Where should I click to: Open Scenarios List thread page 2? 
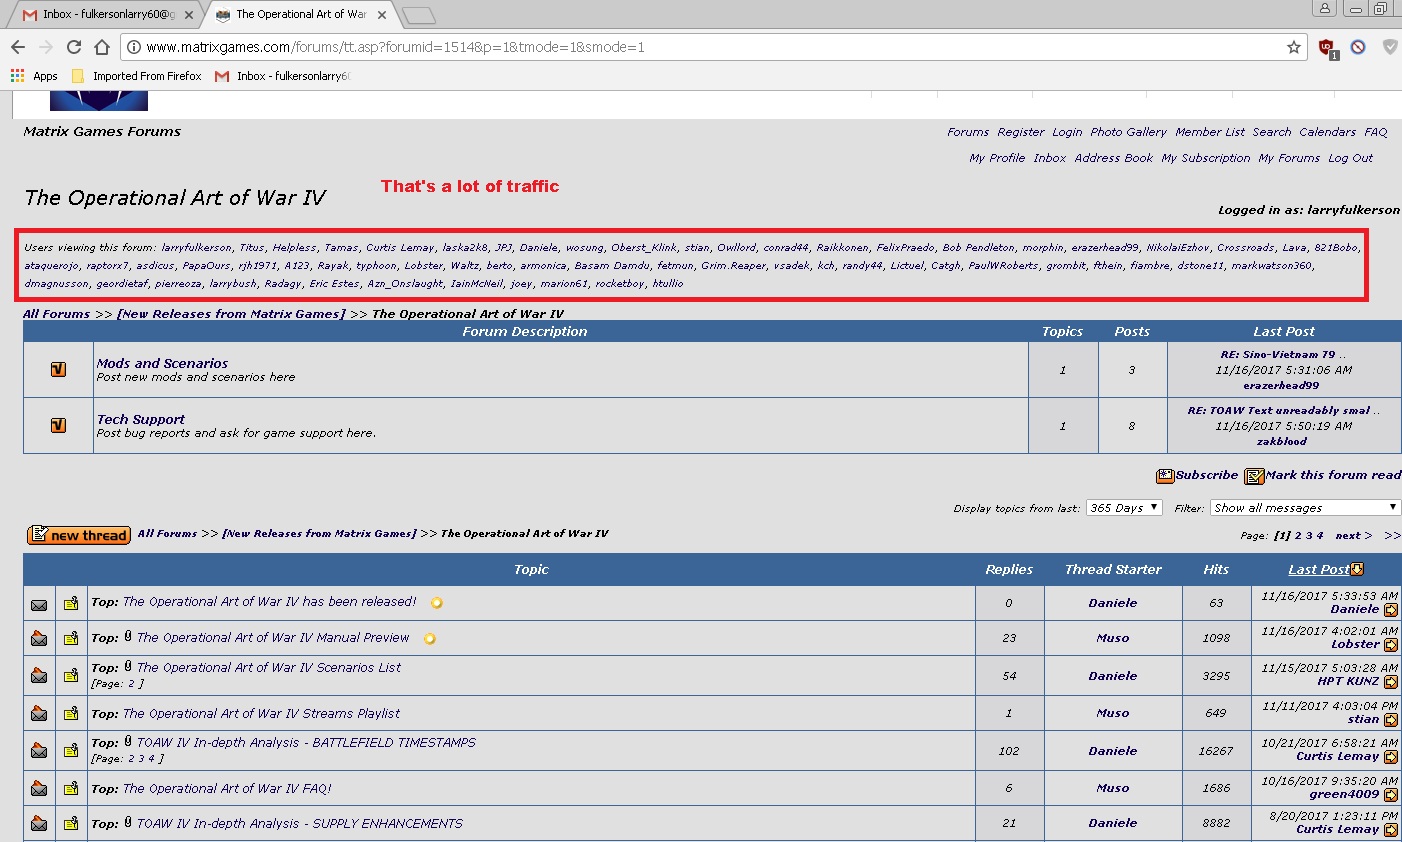click(x=132, y=684)
